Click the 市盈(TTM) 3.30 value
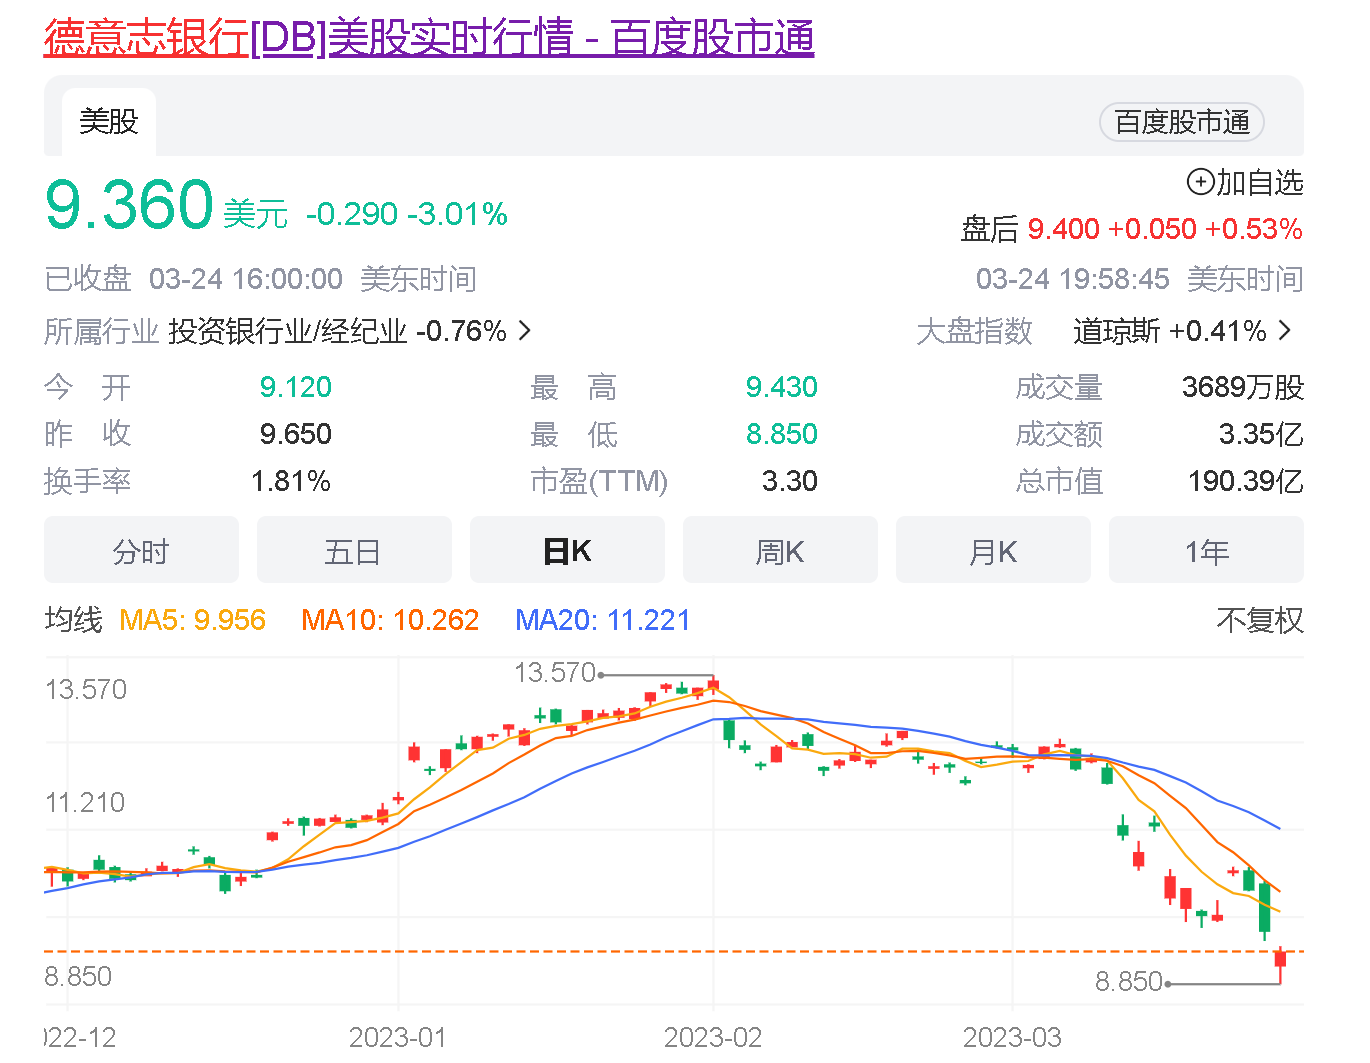Screen dimensions: 1370x1063 tap(790, 482)
